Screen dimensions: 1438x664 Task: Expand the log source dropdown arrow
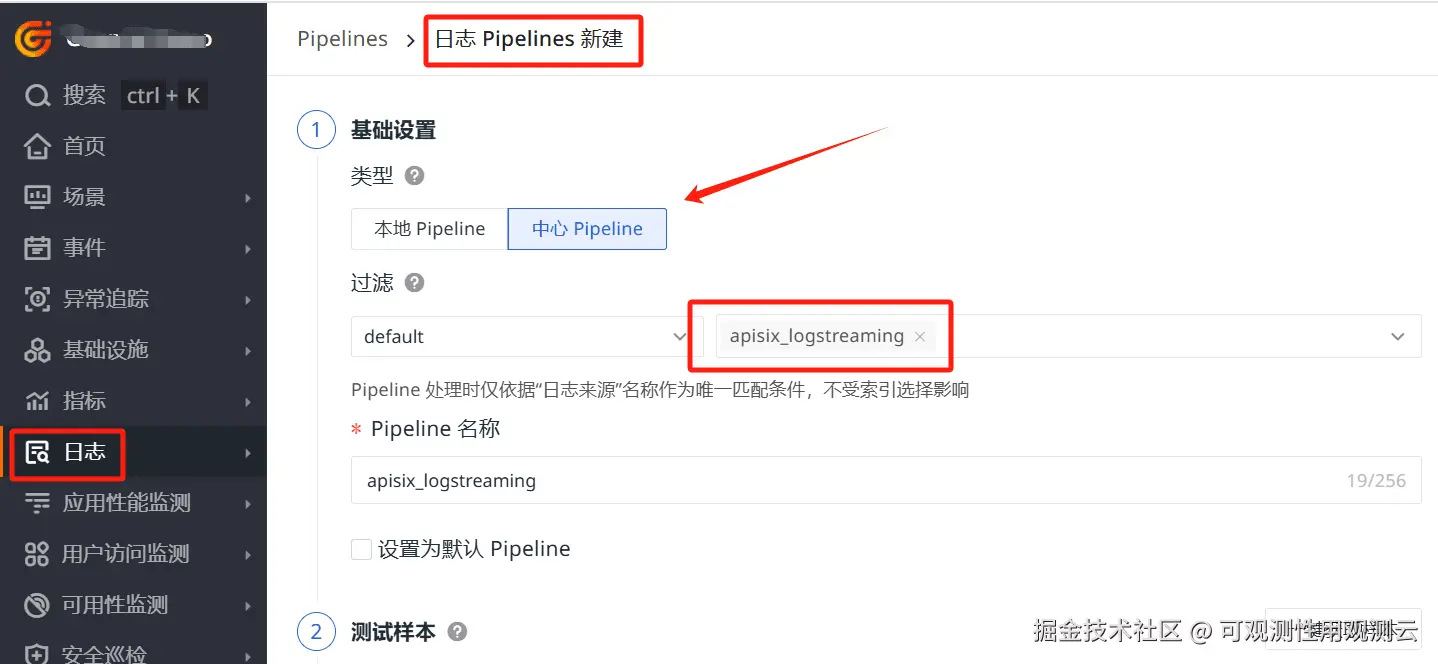tap(1397, 337)
